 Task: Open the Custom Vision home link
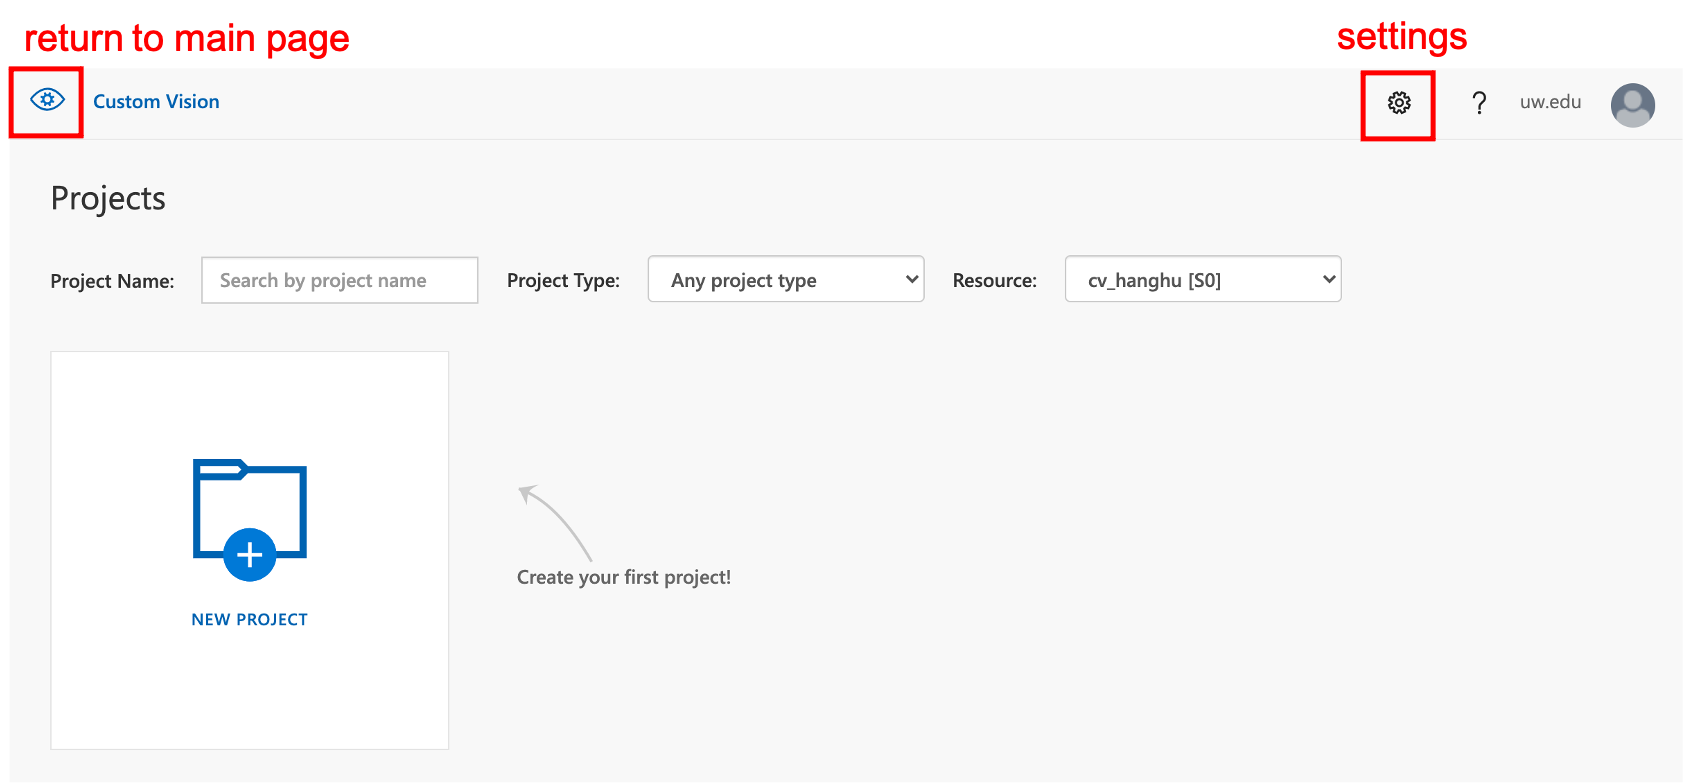pyautogui.click(x=156, y=102)
